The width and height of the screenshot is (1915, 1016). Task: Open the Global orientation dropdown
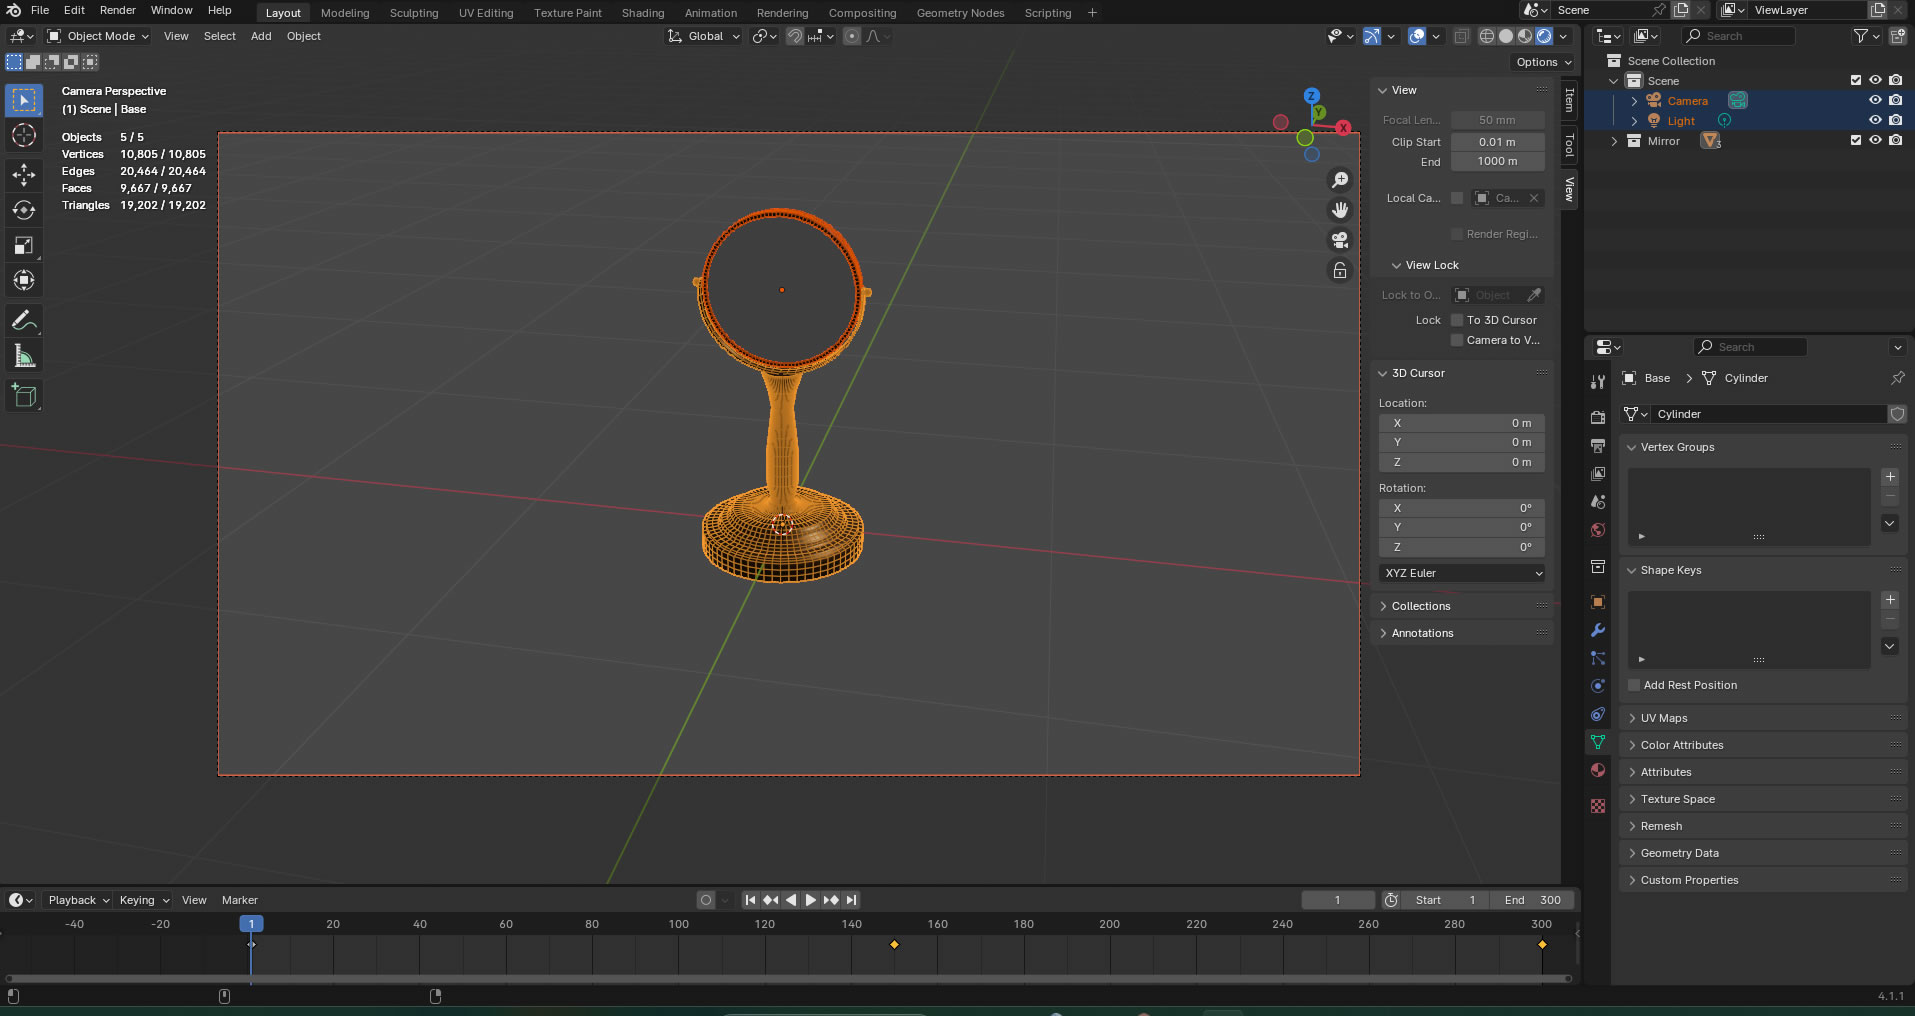(704, 36)
